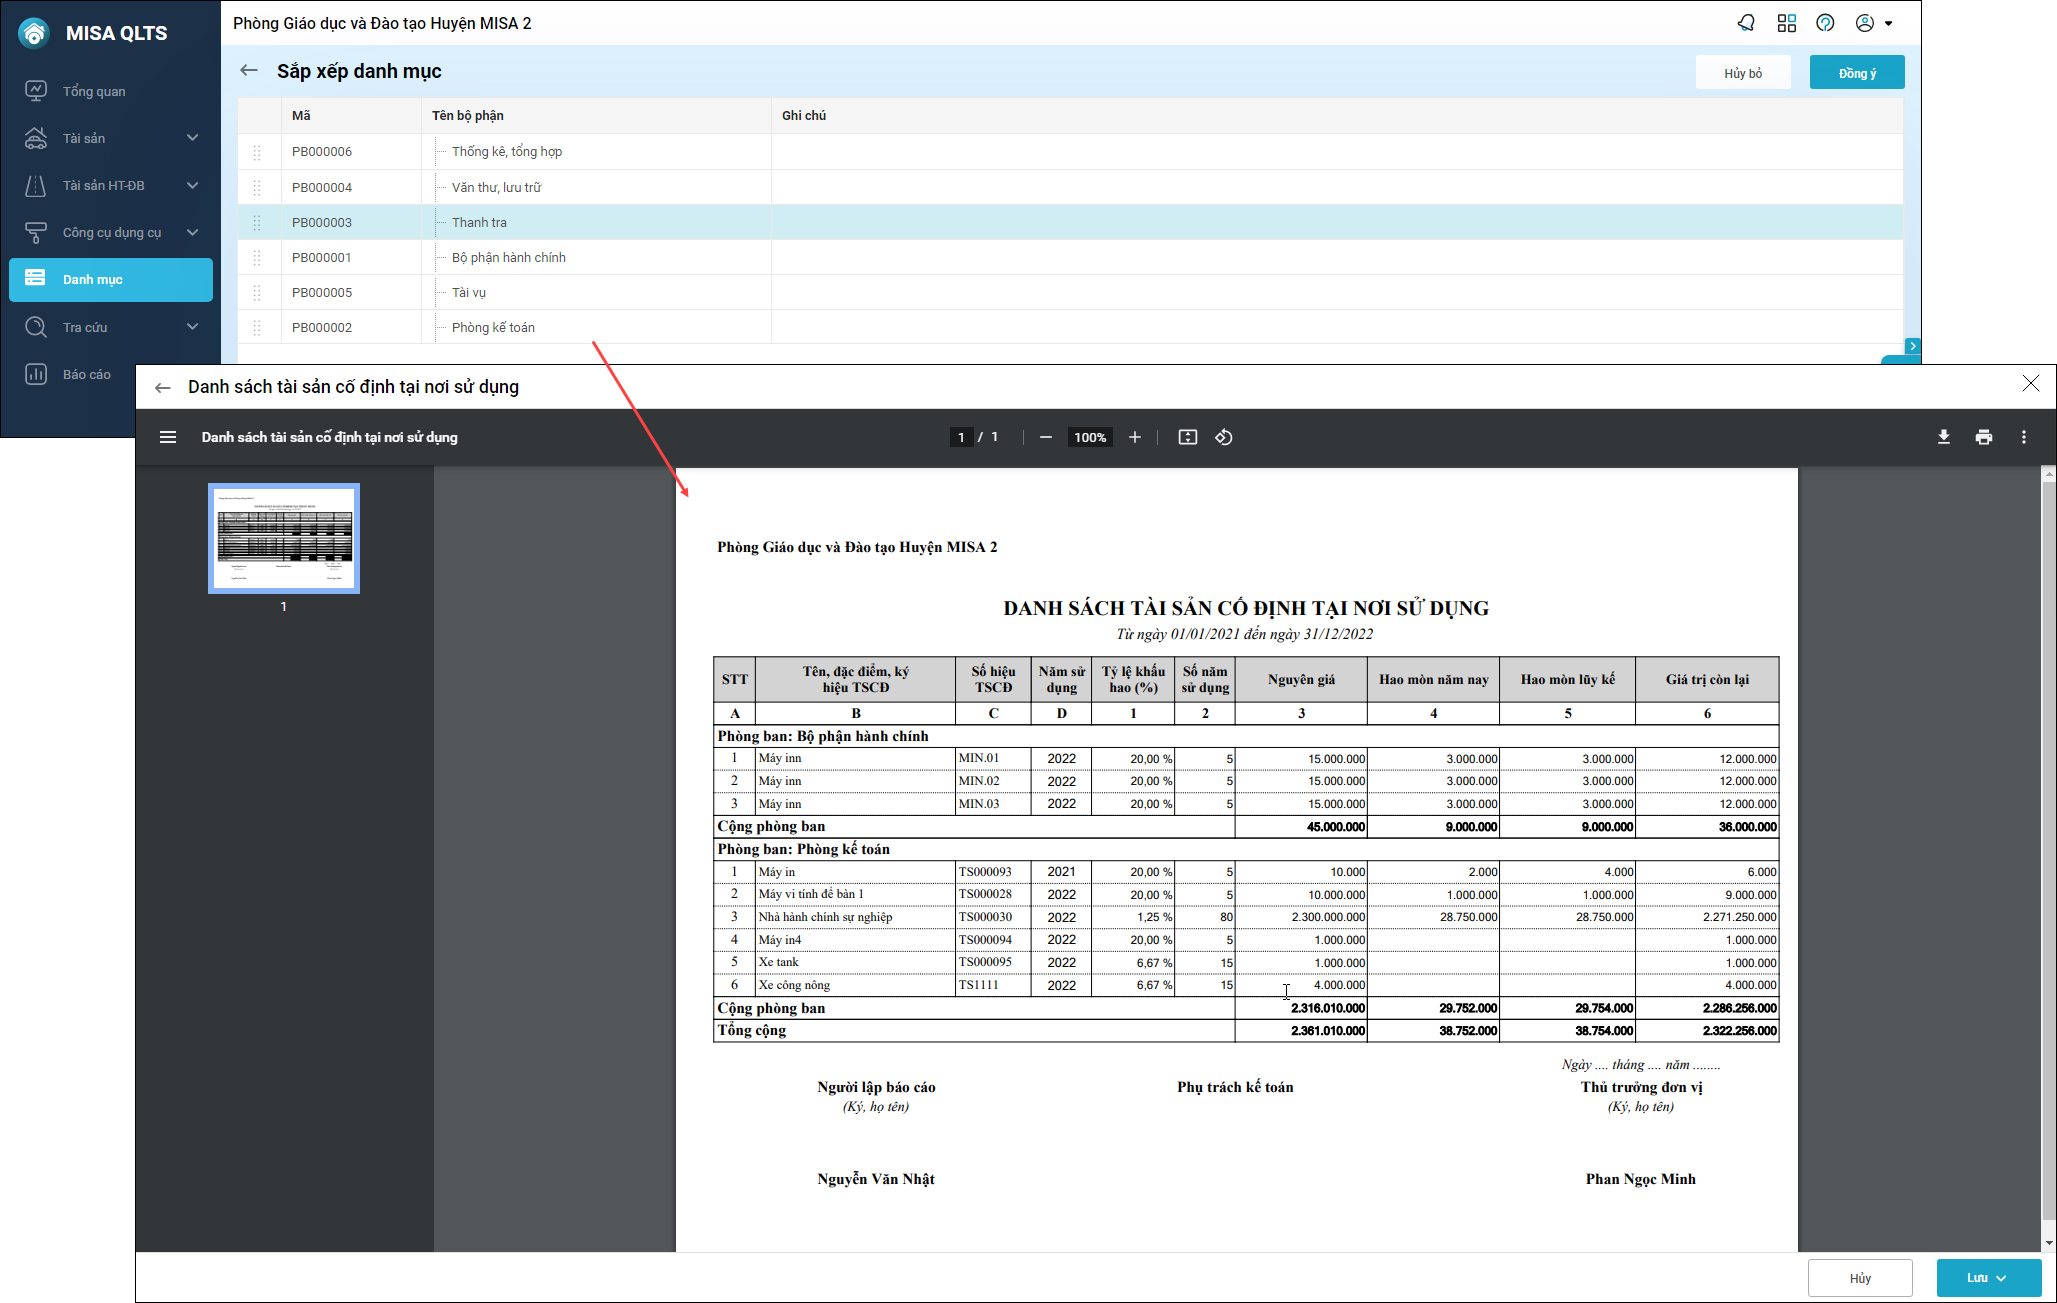Fit PDF page to width

point(1187,437)
